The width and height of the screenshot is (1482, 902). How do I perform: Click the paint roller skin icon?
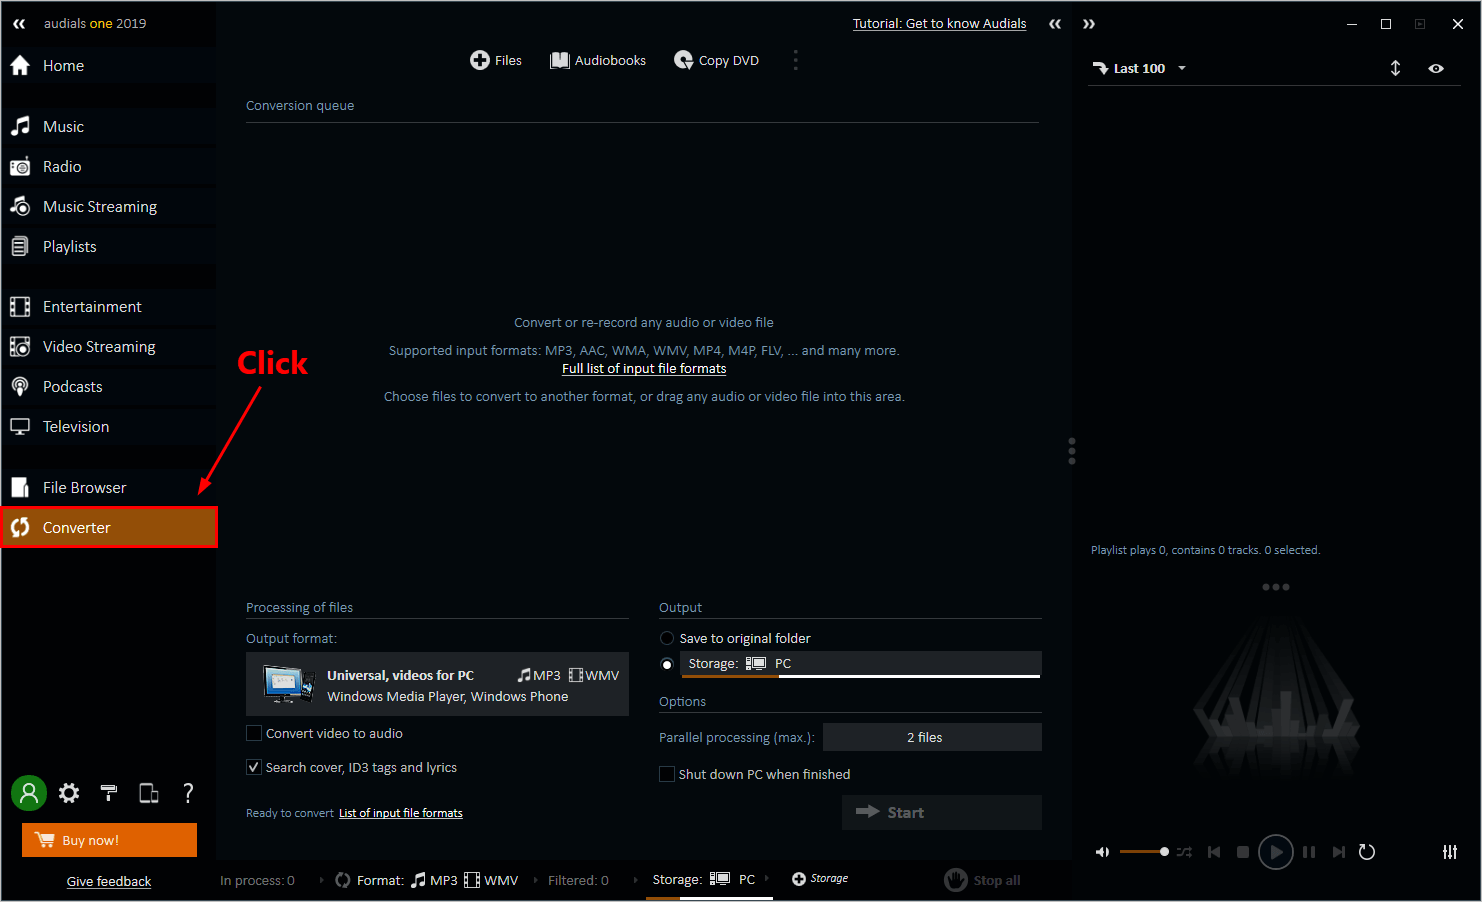pyautogui.click(x=109, y=793)
